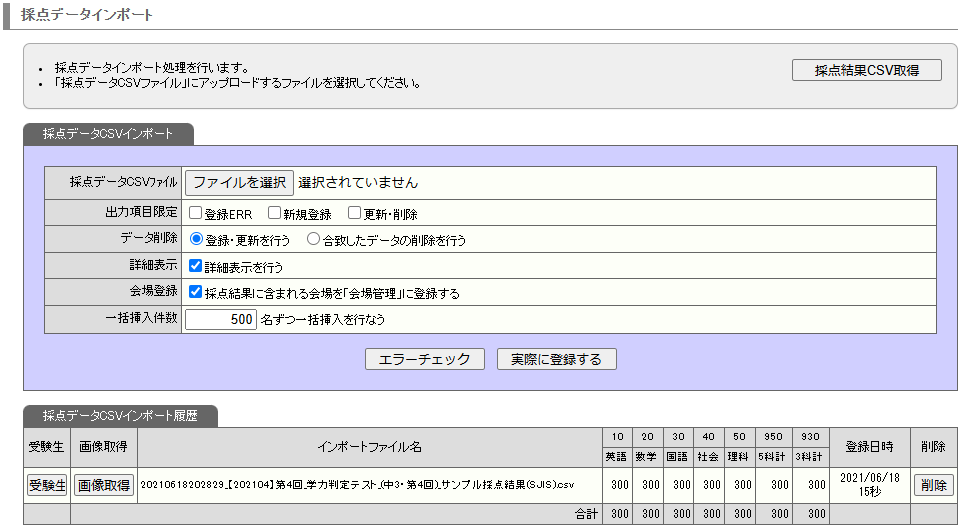
Task: Choose 合致したデータの削除を行う radio option
Action: pyautogui.click(x=313, y=240)
